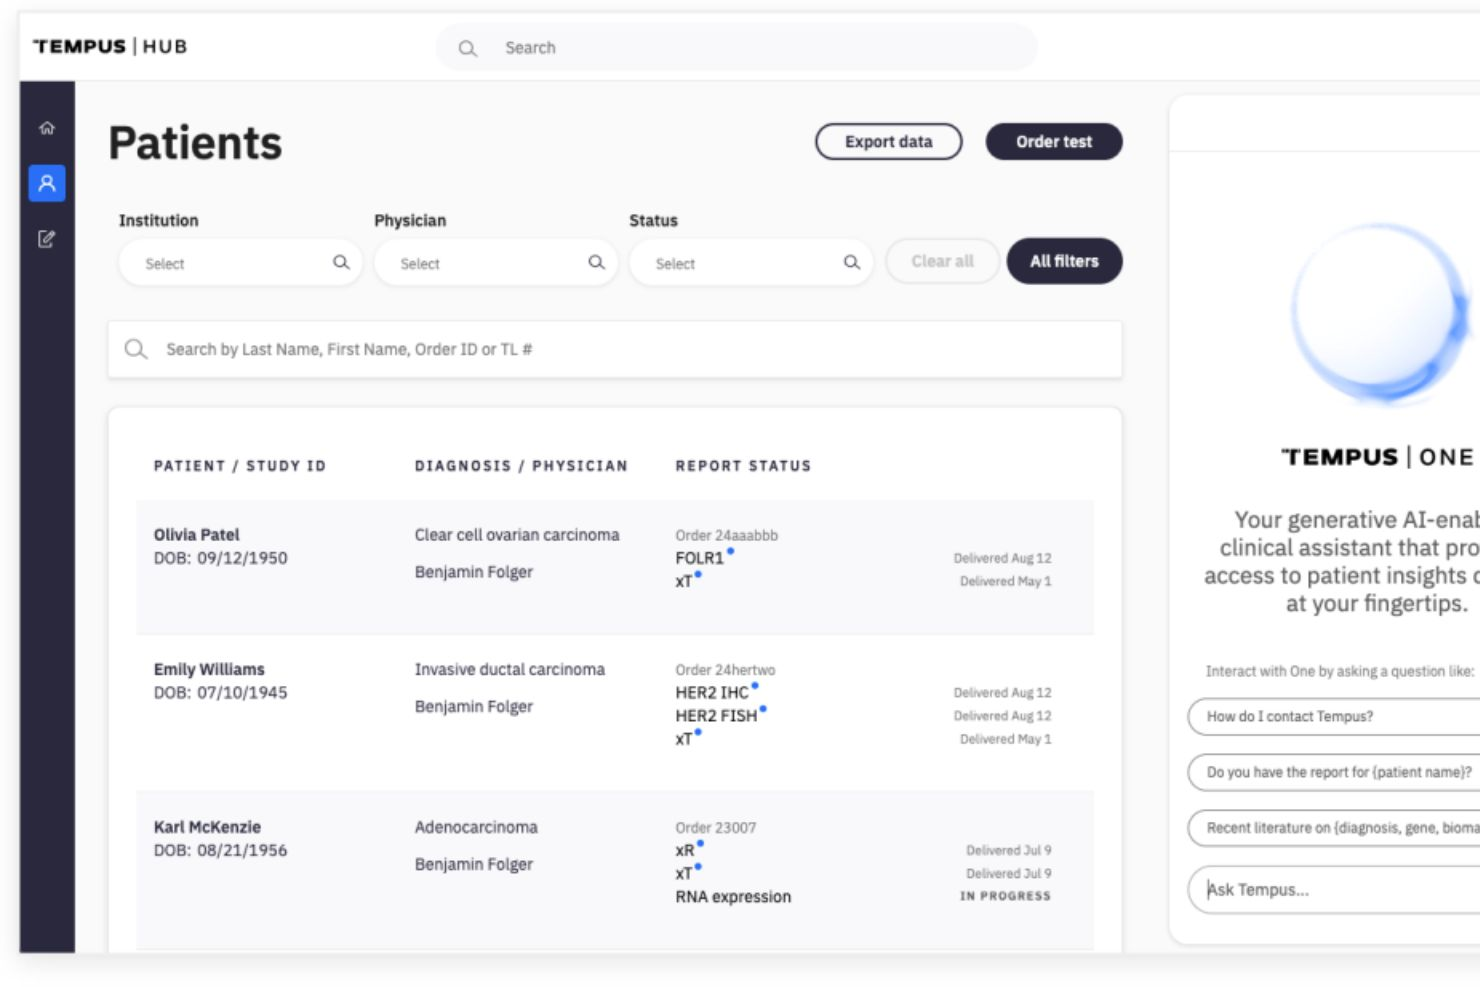Open the xT report under Order 24hertwo
The width and height of the screenshot is (1480, 987).
tap(684, 739)
